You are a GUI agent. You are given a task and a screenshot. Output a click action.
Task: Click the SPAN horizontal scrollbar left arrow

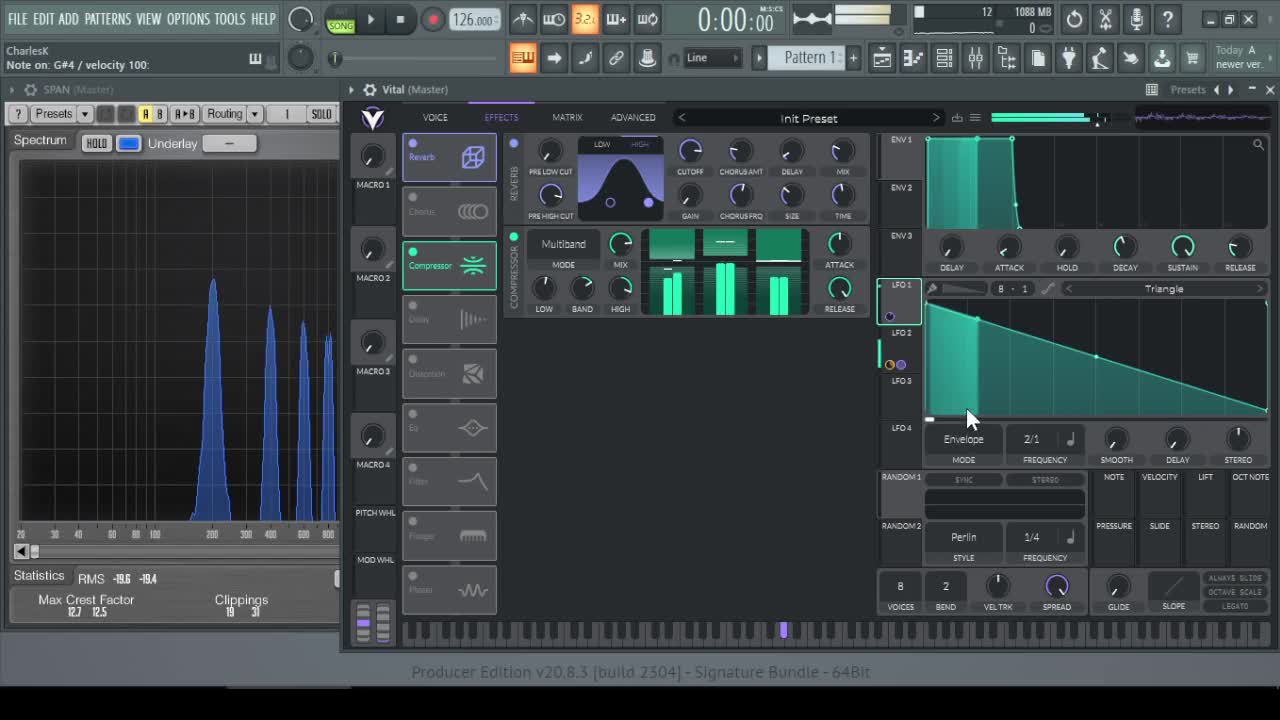point(21,551)
